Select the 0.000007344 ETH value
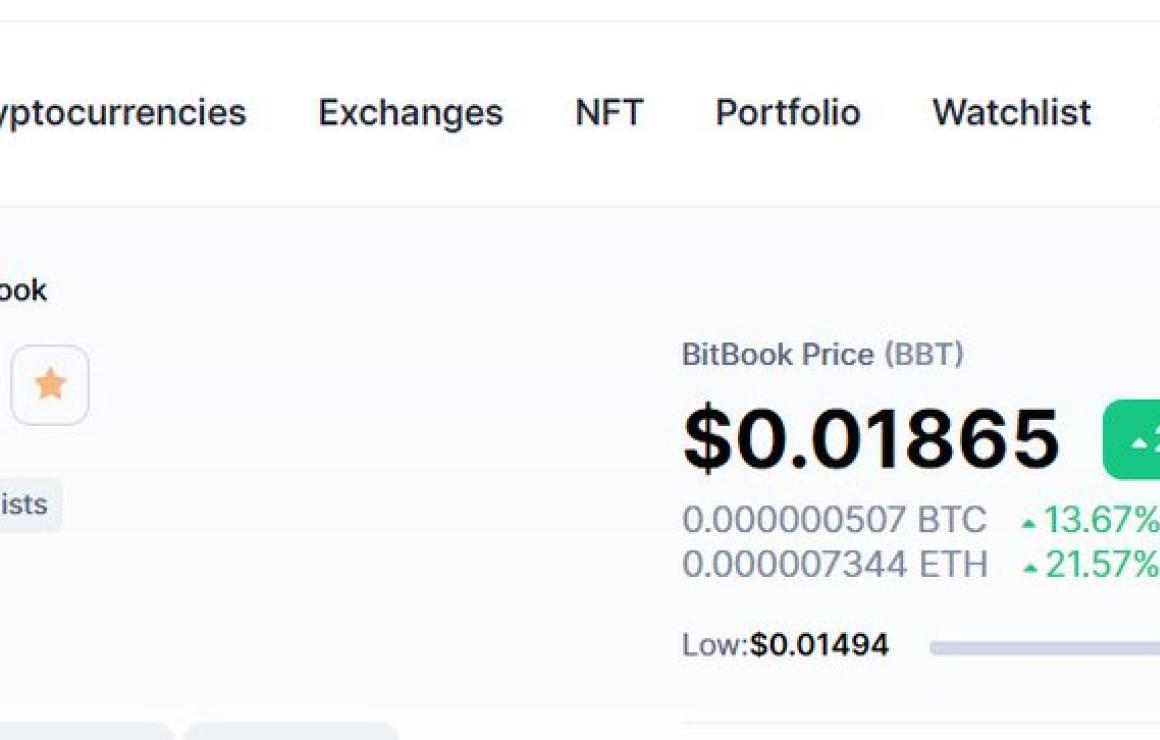Viewport: 1160px width, 740px height. [x=835, y=565]
